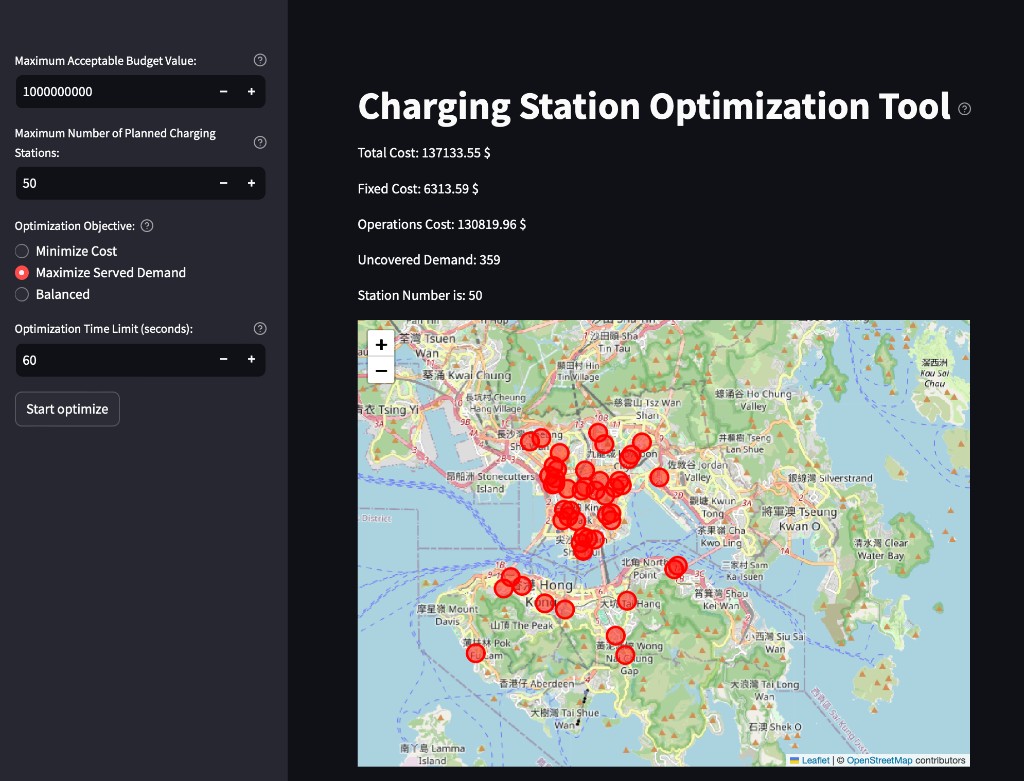1024x781 pixels.
Task: Click the Aberdeen map label
Action: coord(537,683)
